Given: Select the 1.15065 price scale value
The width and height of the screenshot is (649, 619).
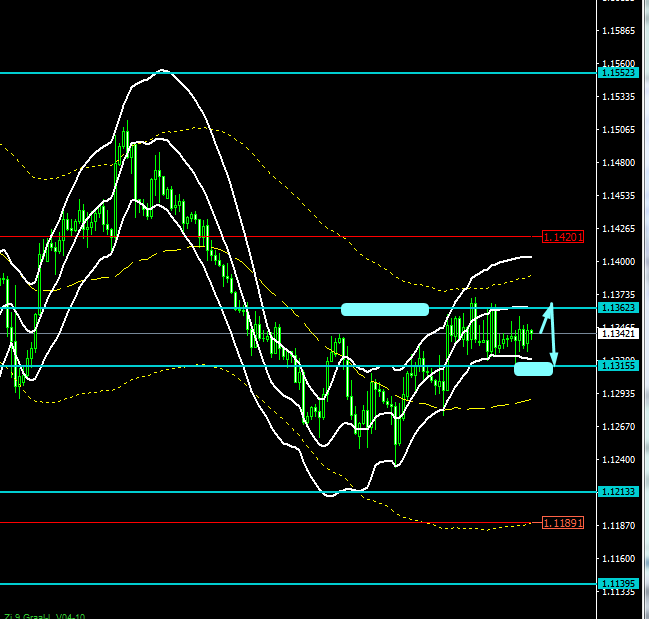Looking at the screenshot, I should pyautogui.click(x=620, y=129).
